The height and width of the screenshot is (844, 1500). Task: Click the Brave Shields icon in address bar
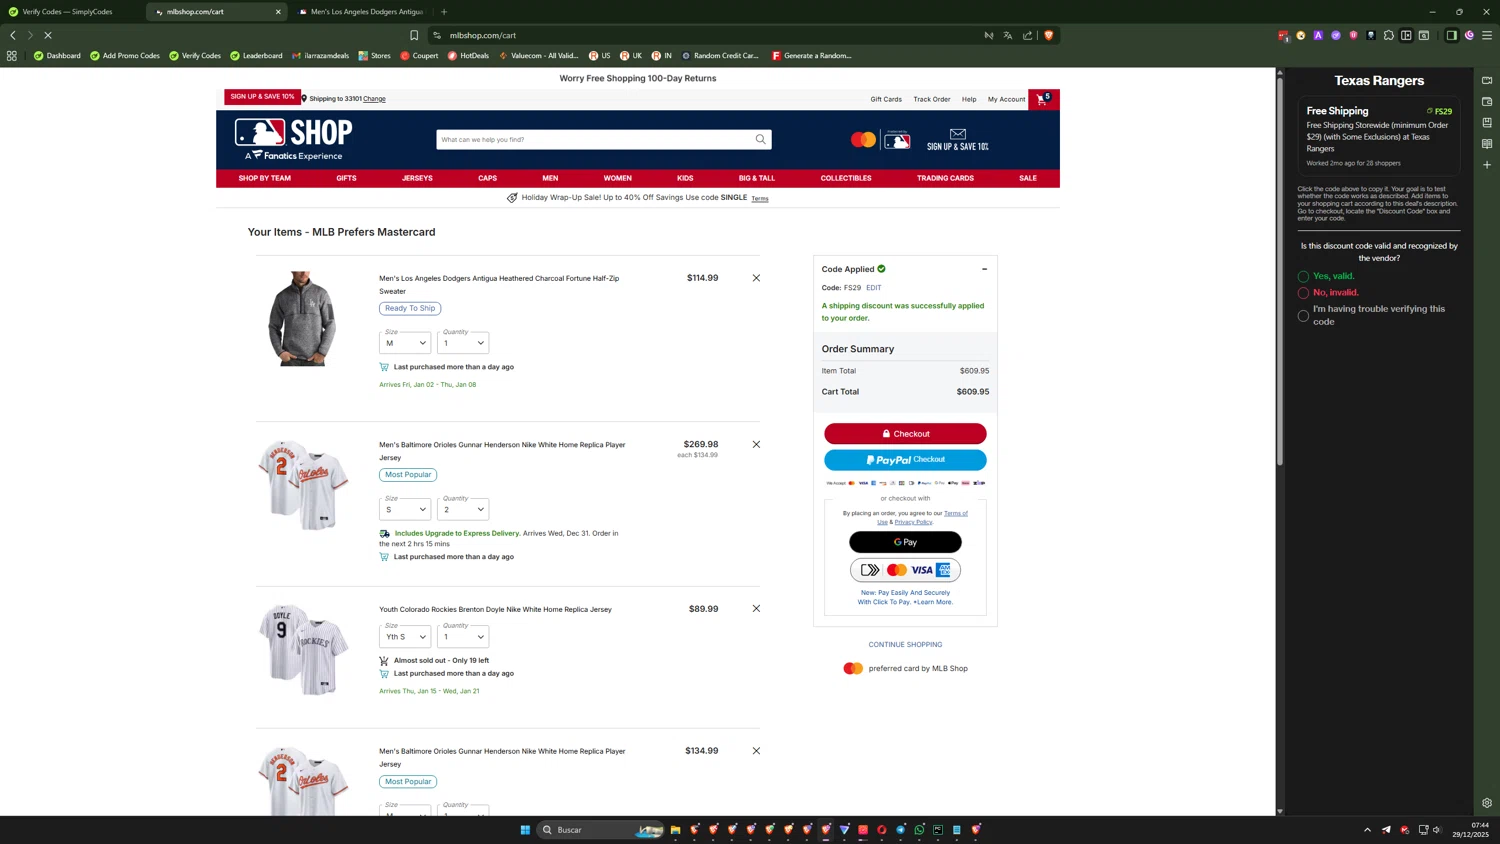tap(1048, 35)
